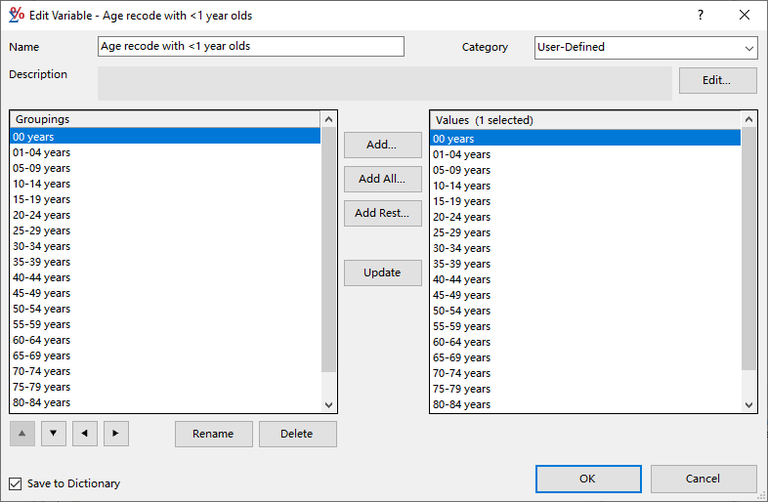768x502 pixels.
Task: Click the Add Rest... button
Action: pos(382,213)
